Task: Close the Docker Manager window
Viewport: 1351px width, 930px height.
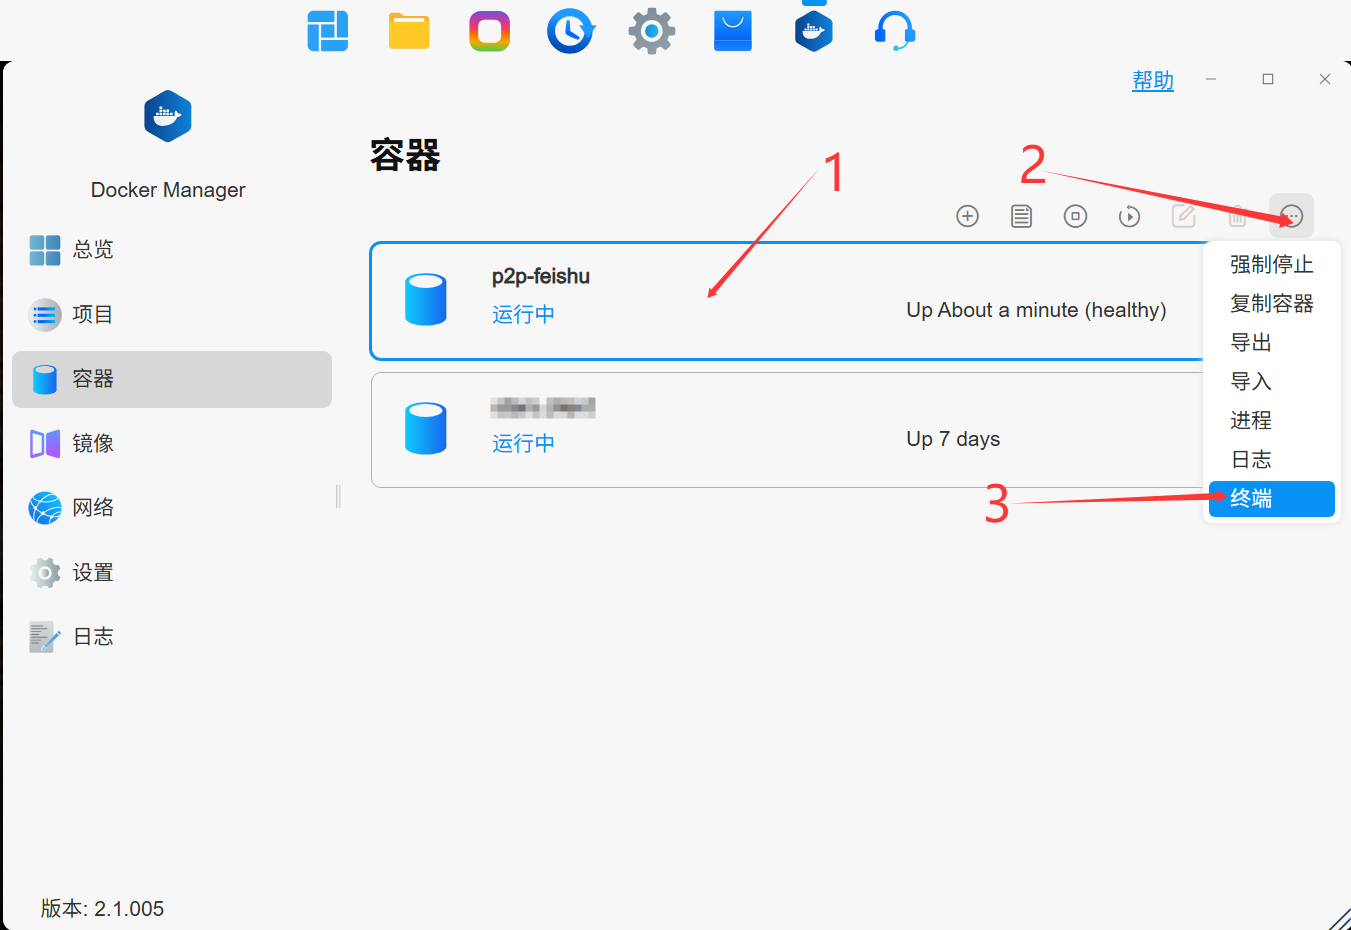Action: click(x=1325, y=79)
